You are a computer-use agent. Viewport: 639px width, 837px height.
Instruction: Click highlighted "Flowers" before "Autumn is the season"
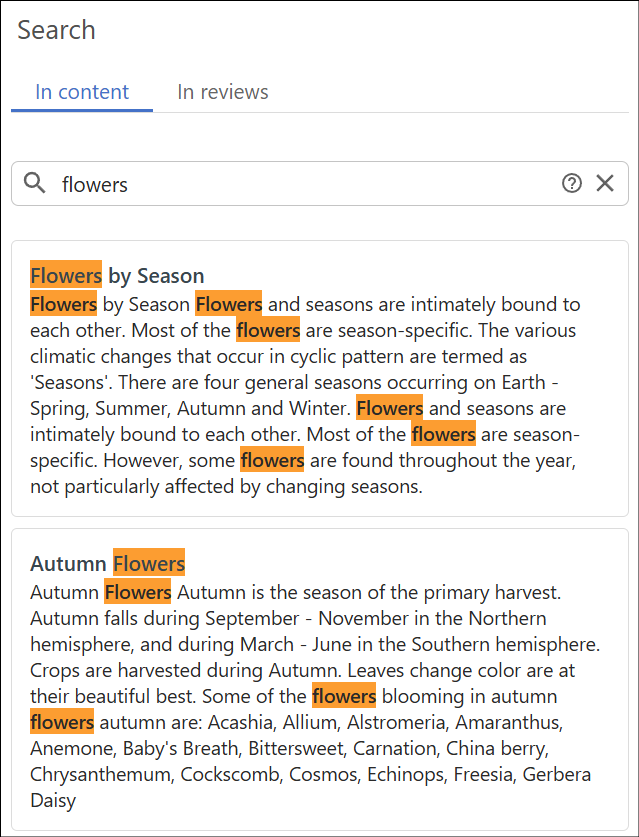tap(138, 592)
